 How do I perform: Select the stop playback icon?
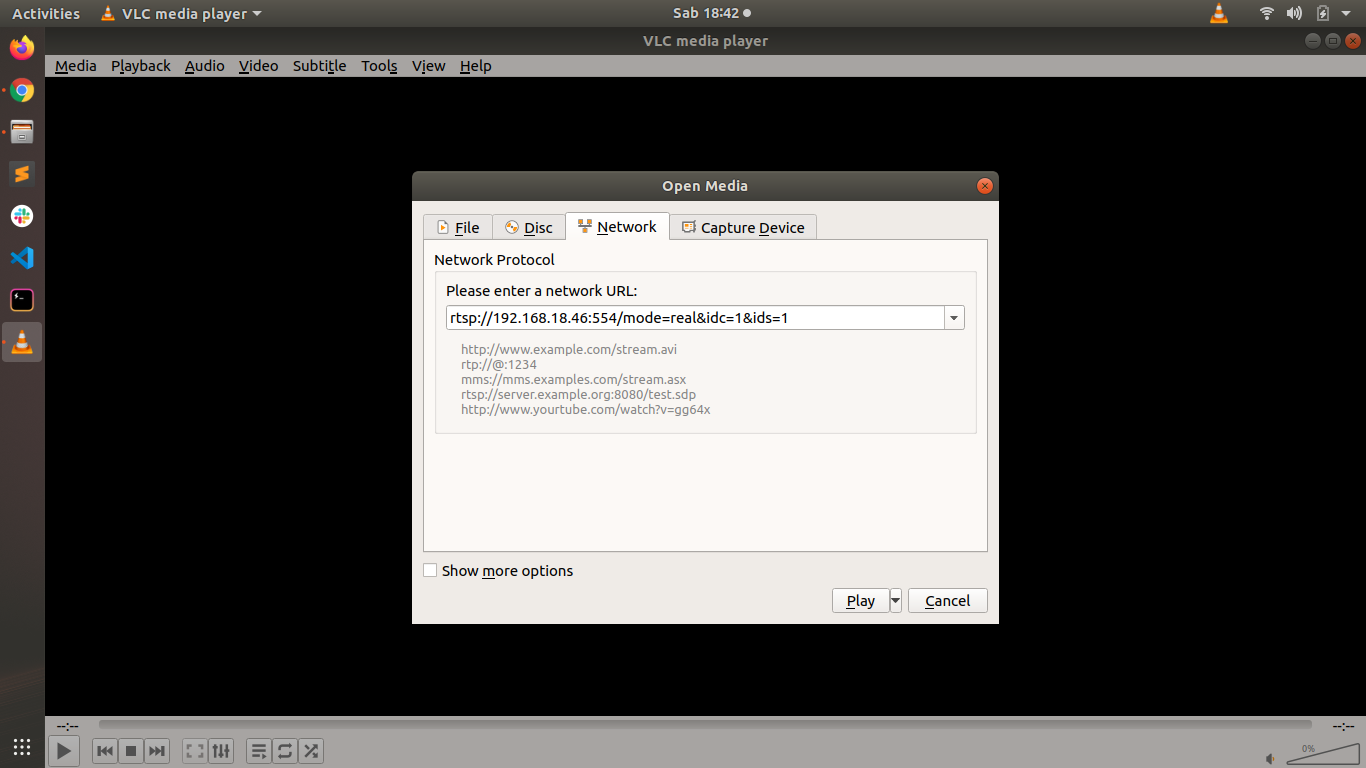point(130,750)
